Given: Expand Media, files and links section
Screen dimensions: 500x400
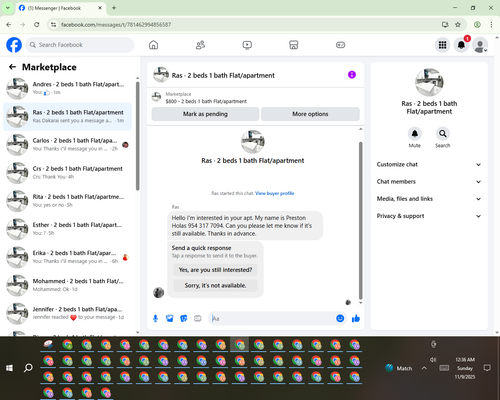Looking at the screenshot, I should pyautogui.click(x=429, y=199).
